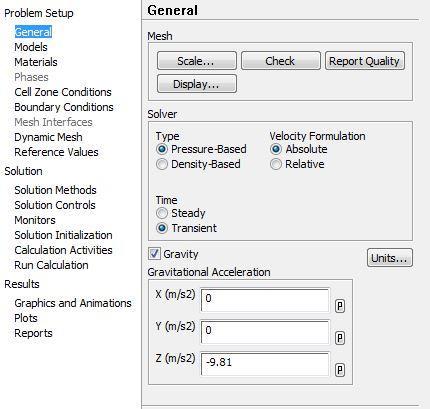This screenshot has width=430, height=409.
Task: Click the Report Quality button
Action: (365, 61)
